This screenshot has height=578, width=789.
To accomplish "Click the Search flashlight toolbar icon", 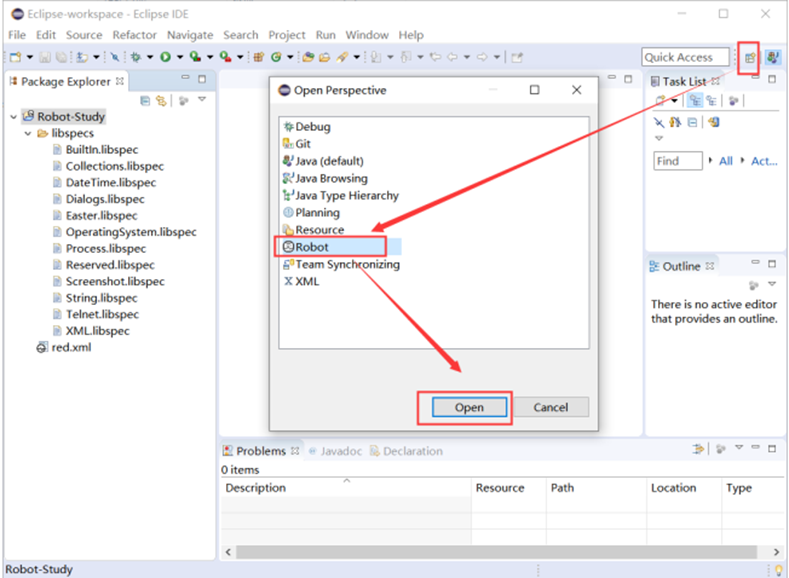I will tap(342, 57).
